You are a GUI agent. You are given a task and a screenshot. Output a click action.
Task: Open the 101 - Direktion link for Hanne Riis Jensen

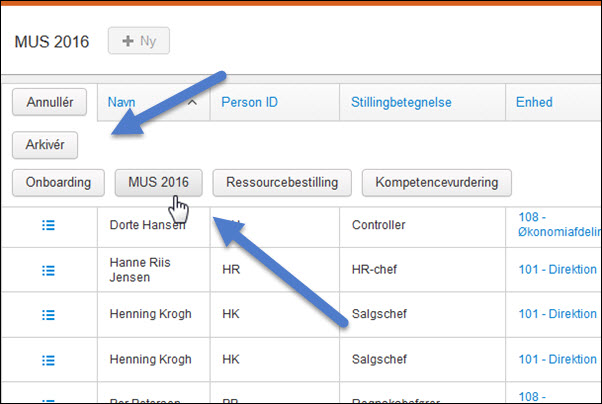(x=557, y=270)
